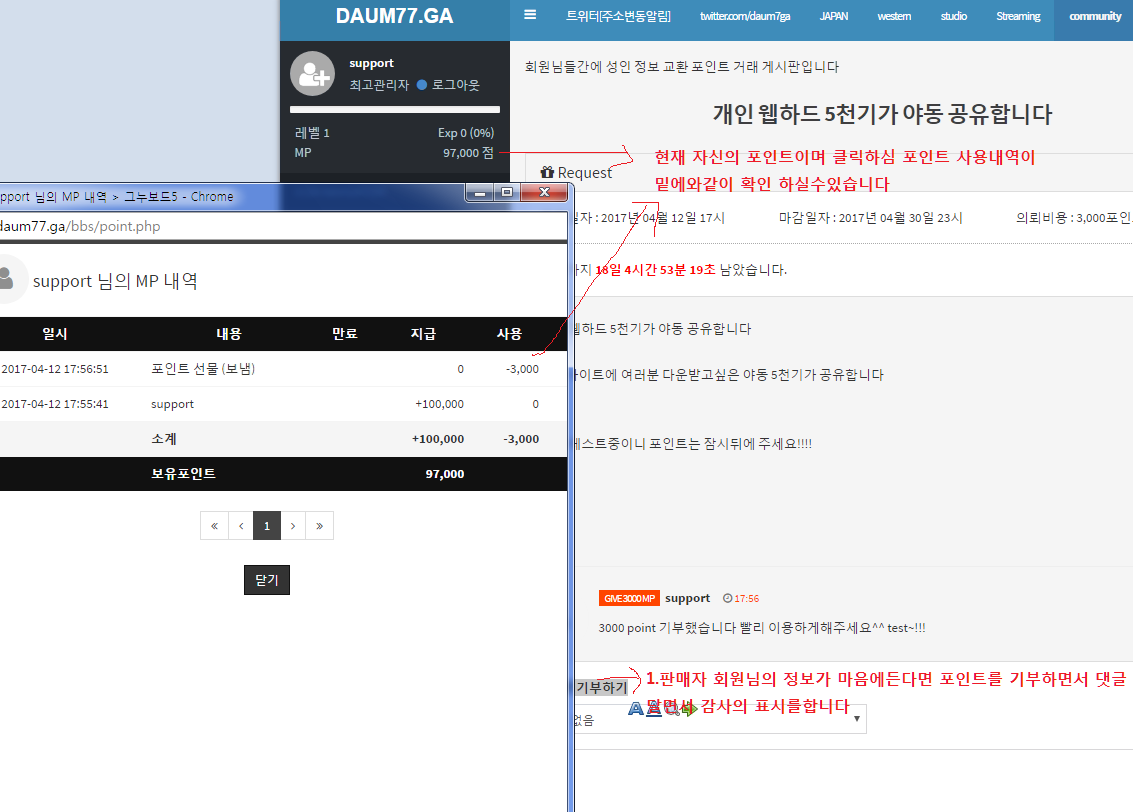Click 로그아웃 to log out
Image resolution: width=1133 pixels, height=812 pixels.
[x=455, y=85]
